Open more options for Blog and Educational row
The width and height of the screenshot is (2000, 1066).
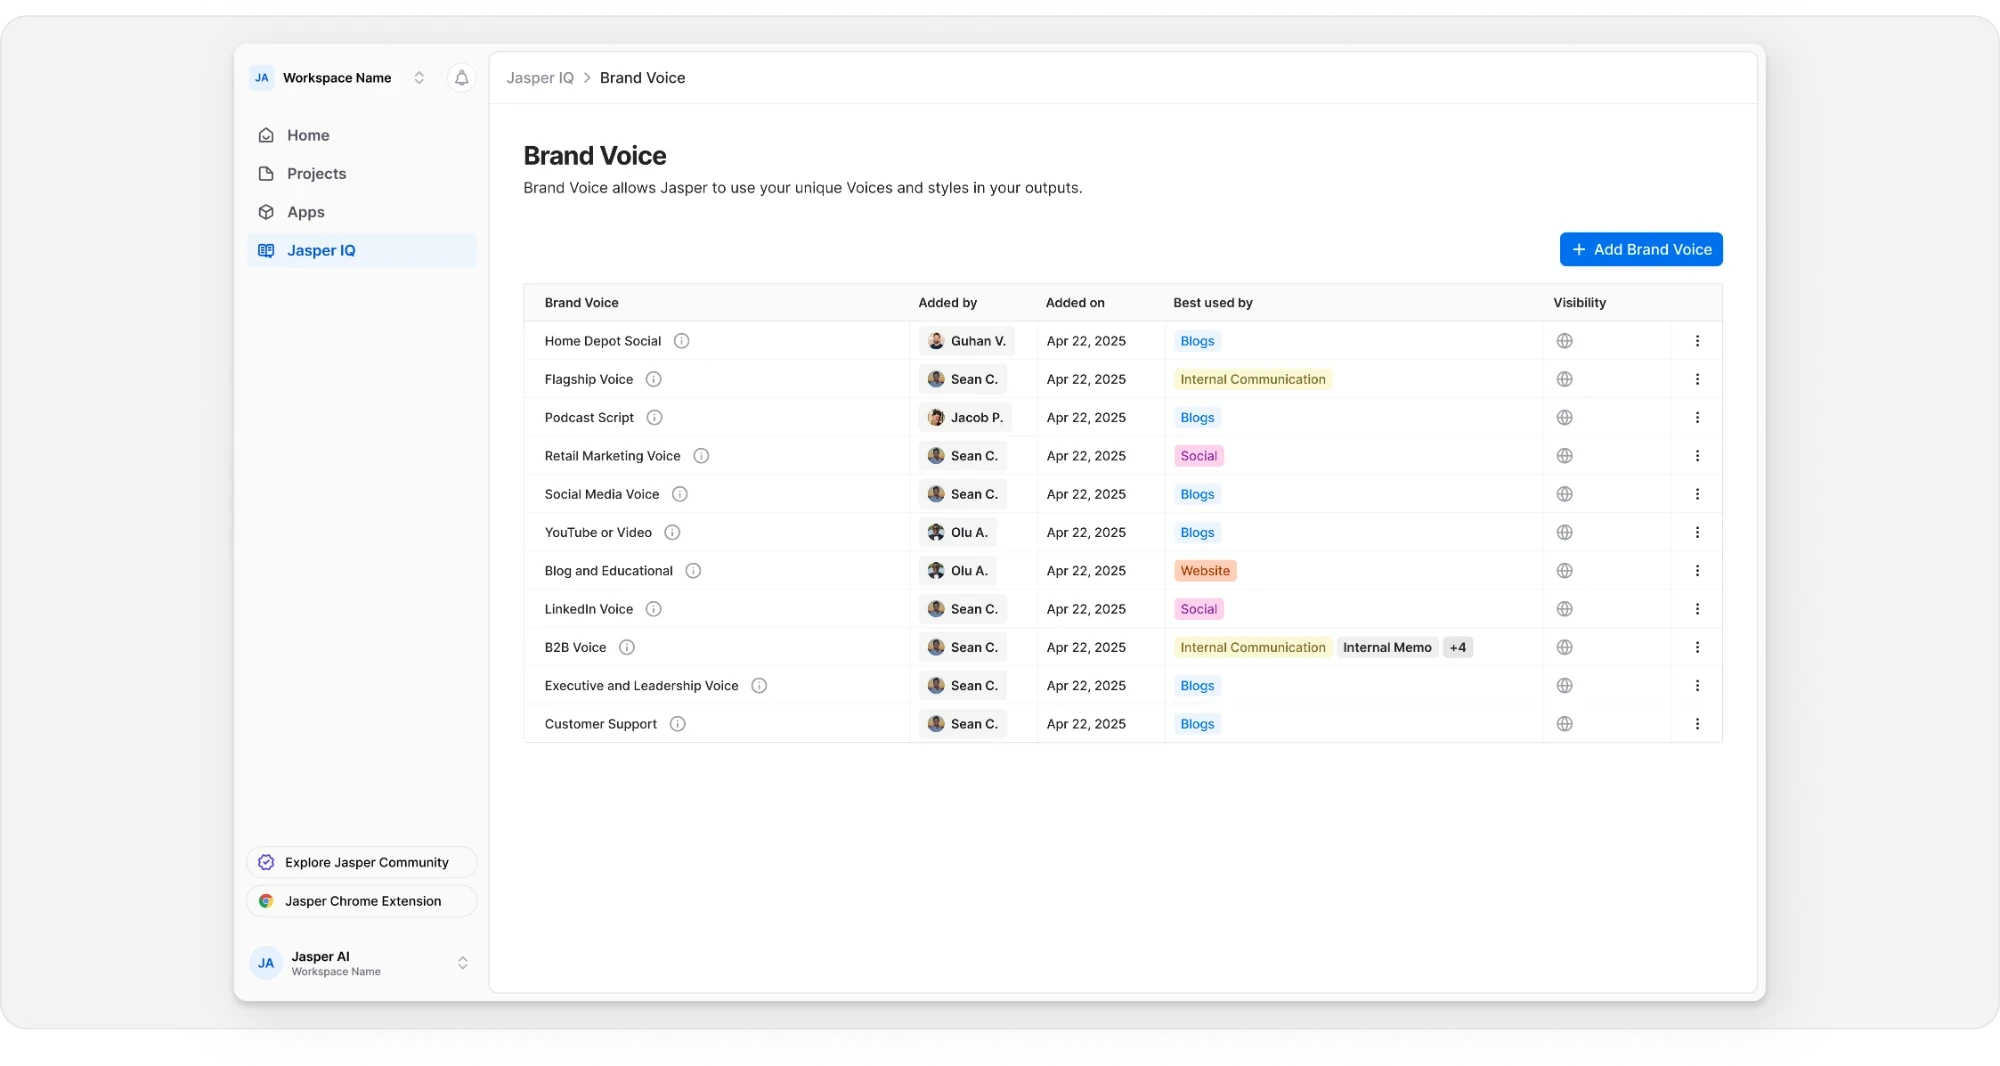point(1697,571)
